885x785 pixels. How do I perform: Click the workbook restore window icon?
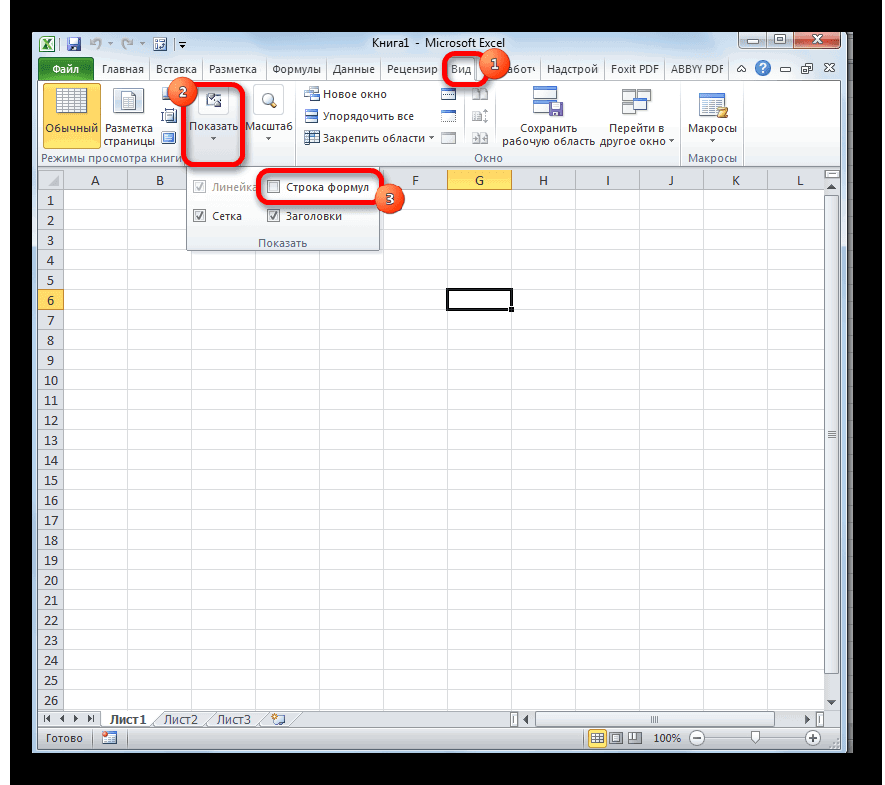tap(807, 69)
